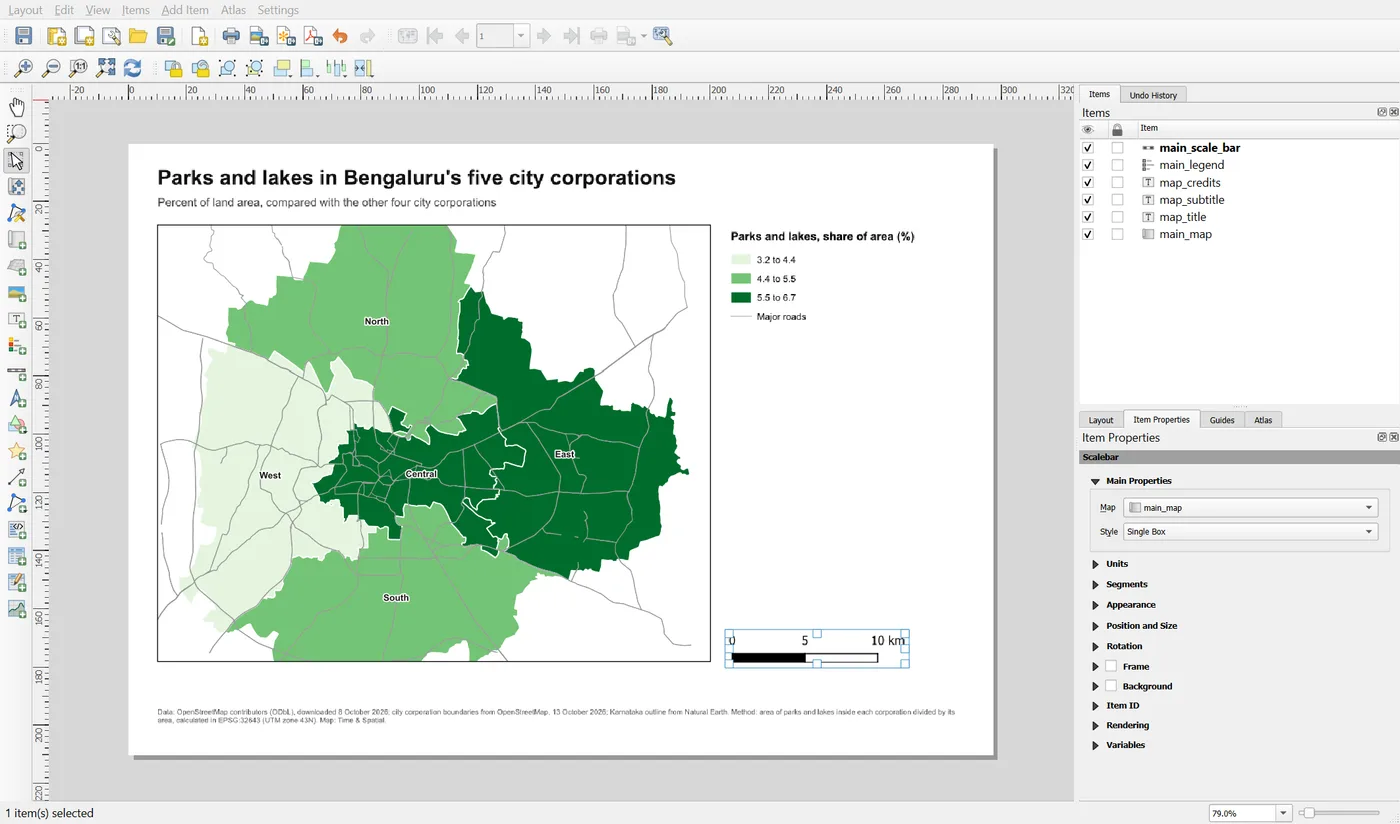Open the Style dropdown showing Single Box
This screenshot has height=824, width=1400.
[x=1251, y=532]
